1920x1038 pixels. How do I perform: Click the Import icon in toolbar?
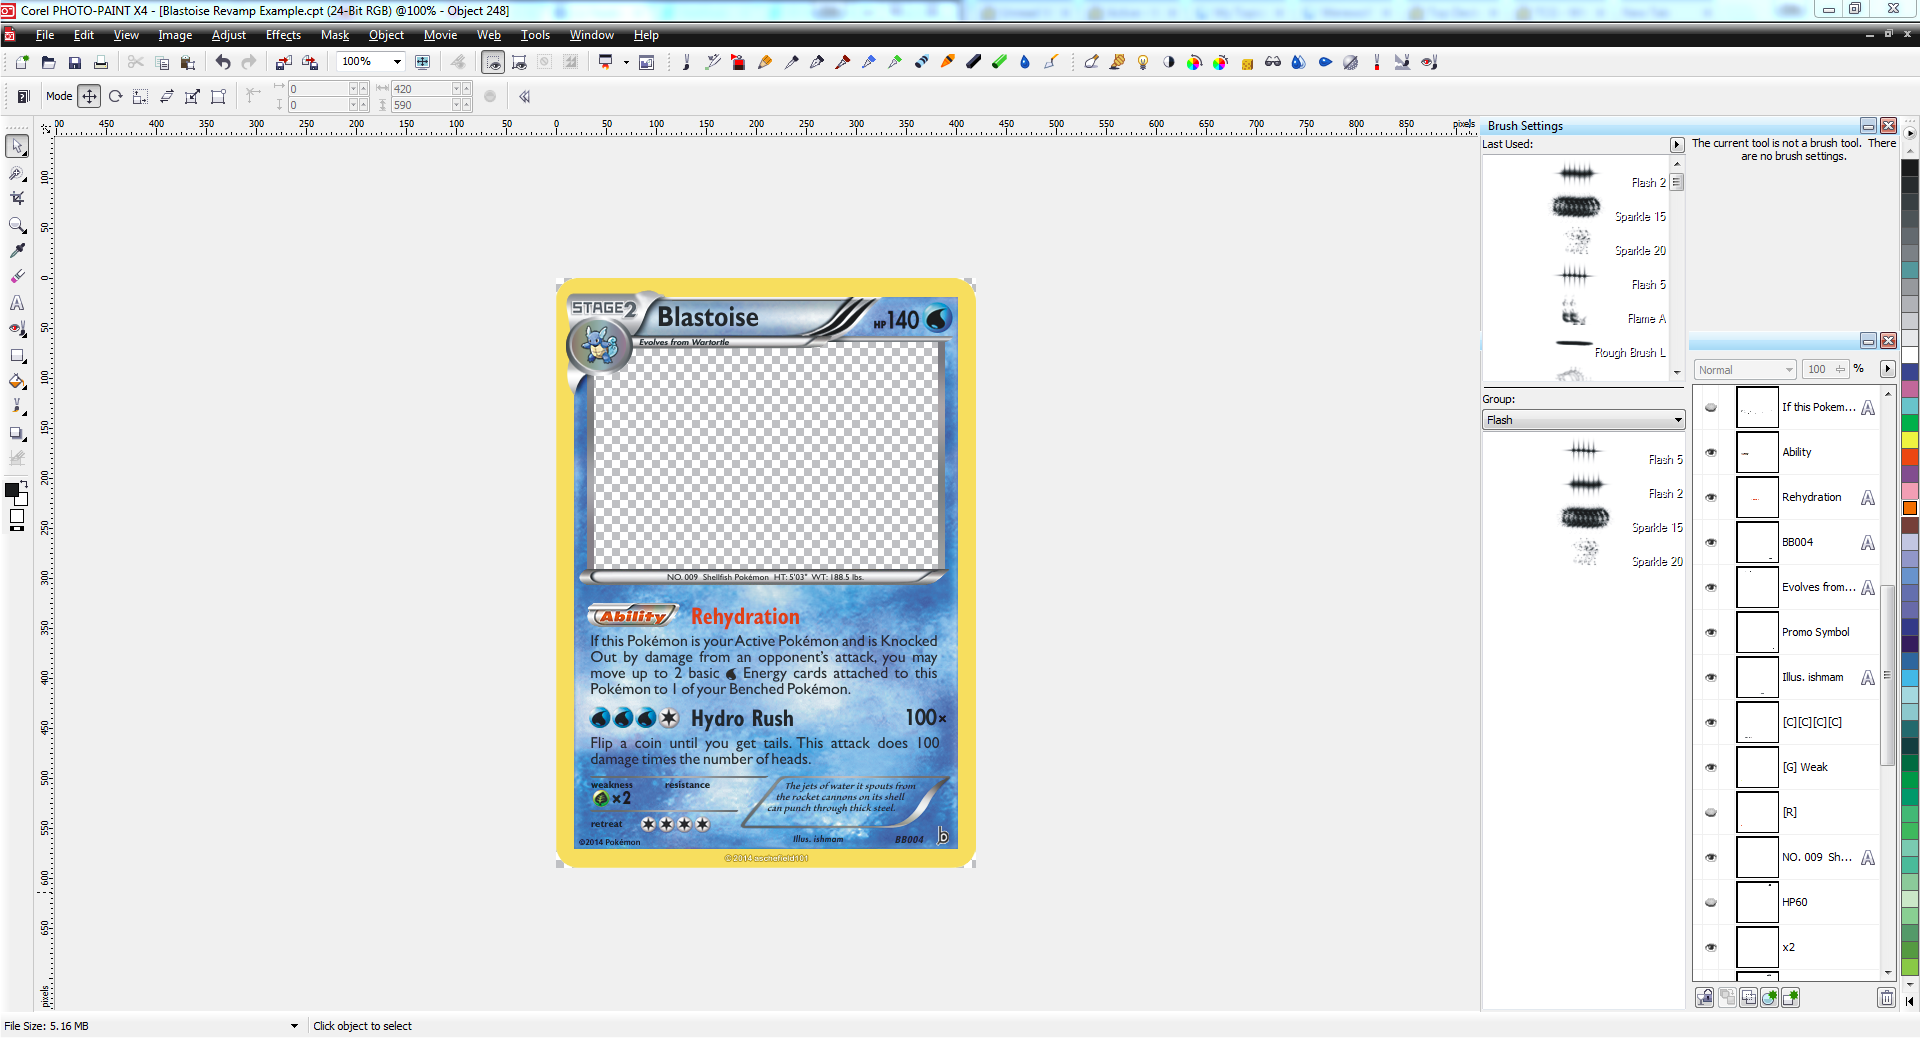[x=284, y=62]
